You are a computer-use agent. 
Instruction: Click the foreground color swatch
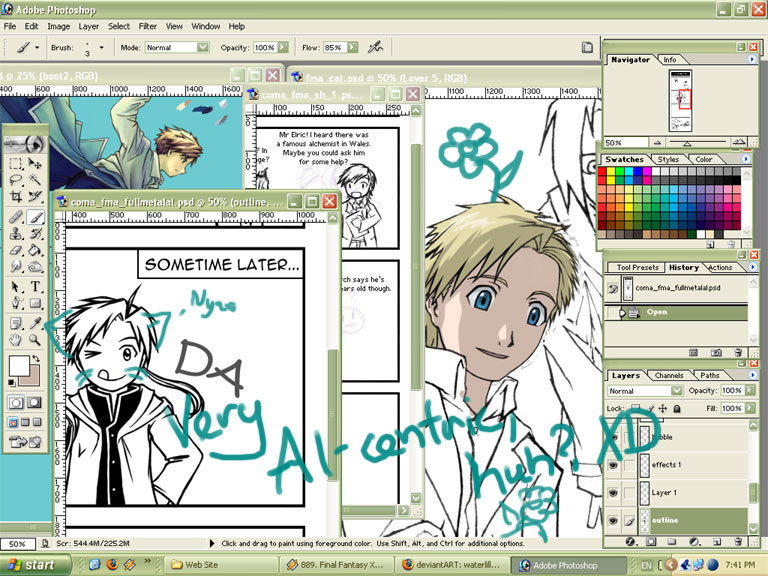pyautogui.click(x=19, y=365)
